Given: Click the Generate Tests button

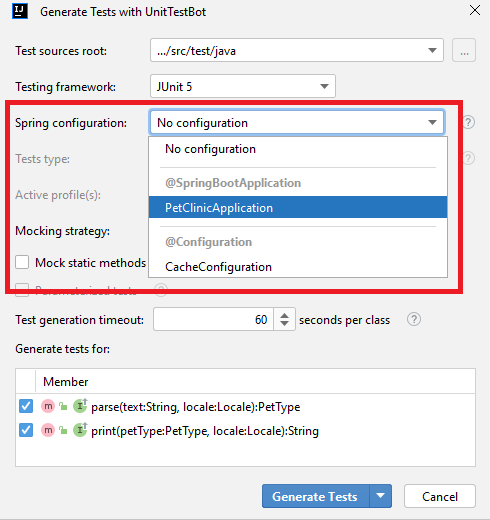Looking at the screenshot, I should (x=316, y=496).
